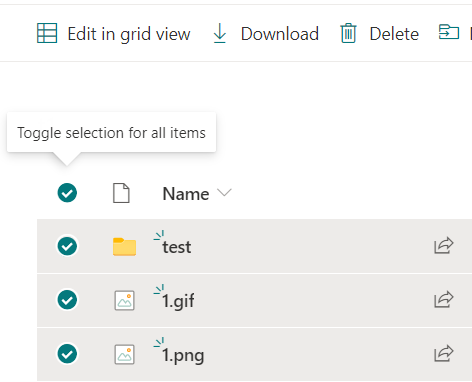Toggle selection for all items checkbox

point(67,193)
